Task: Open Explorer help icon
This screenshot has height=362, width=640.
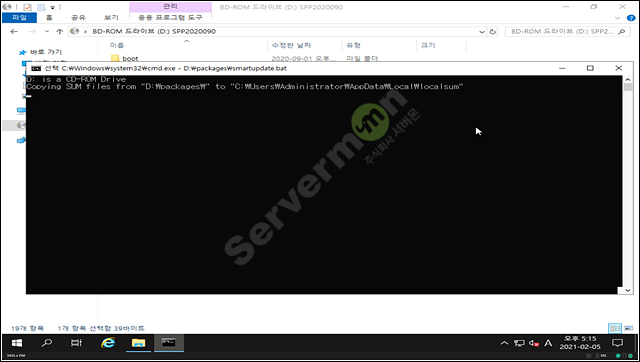Action: [631, 18]
